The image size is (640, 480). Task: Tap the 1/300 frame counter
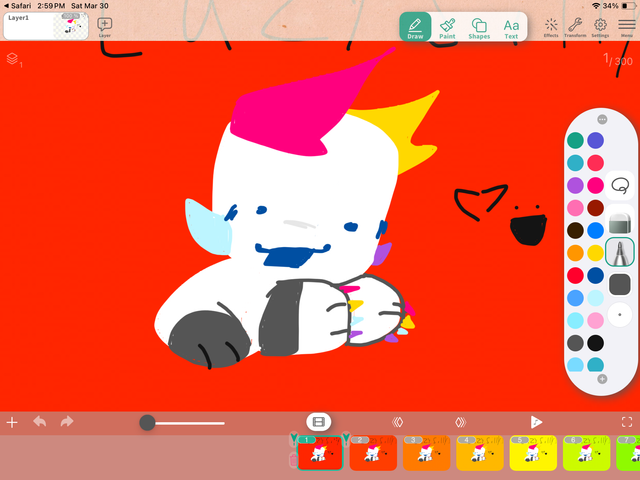pos(618,60)
